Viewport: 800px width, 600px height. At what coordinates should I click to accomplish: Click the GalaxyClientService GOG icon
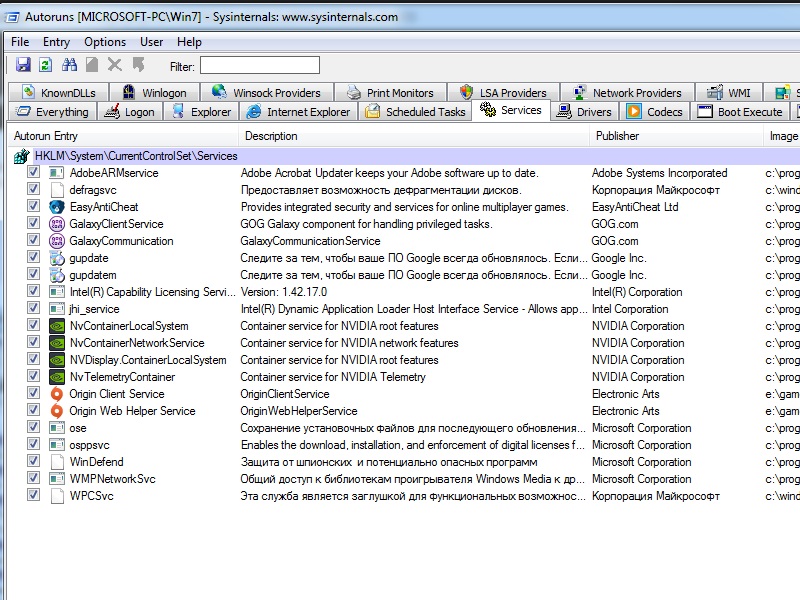click(x=57, y=224)
